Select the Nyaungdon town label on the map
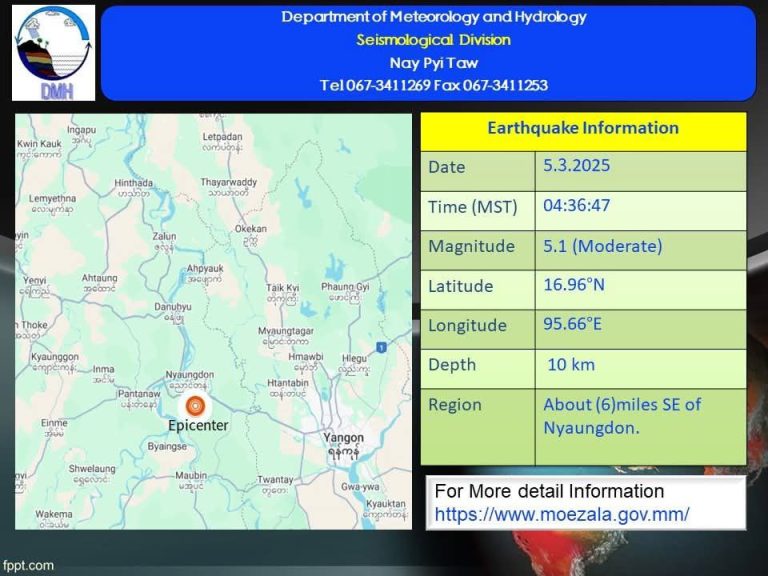768x576 pixels. coord(189,376)
